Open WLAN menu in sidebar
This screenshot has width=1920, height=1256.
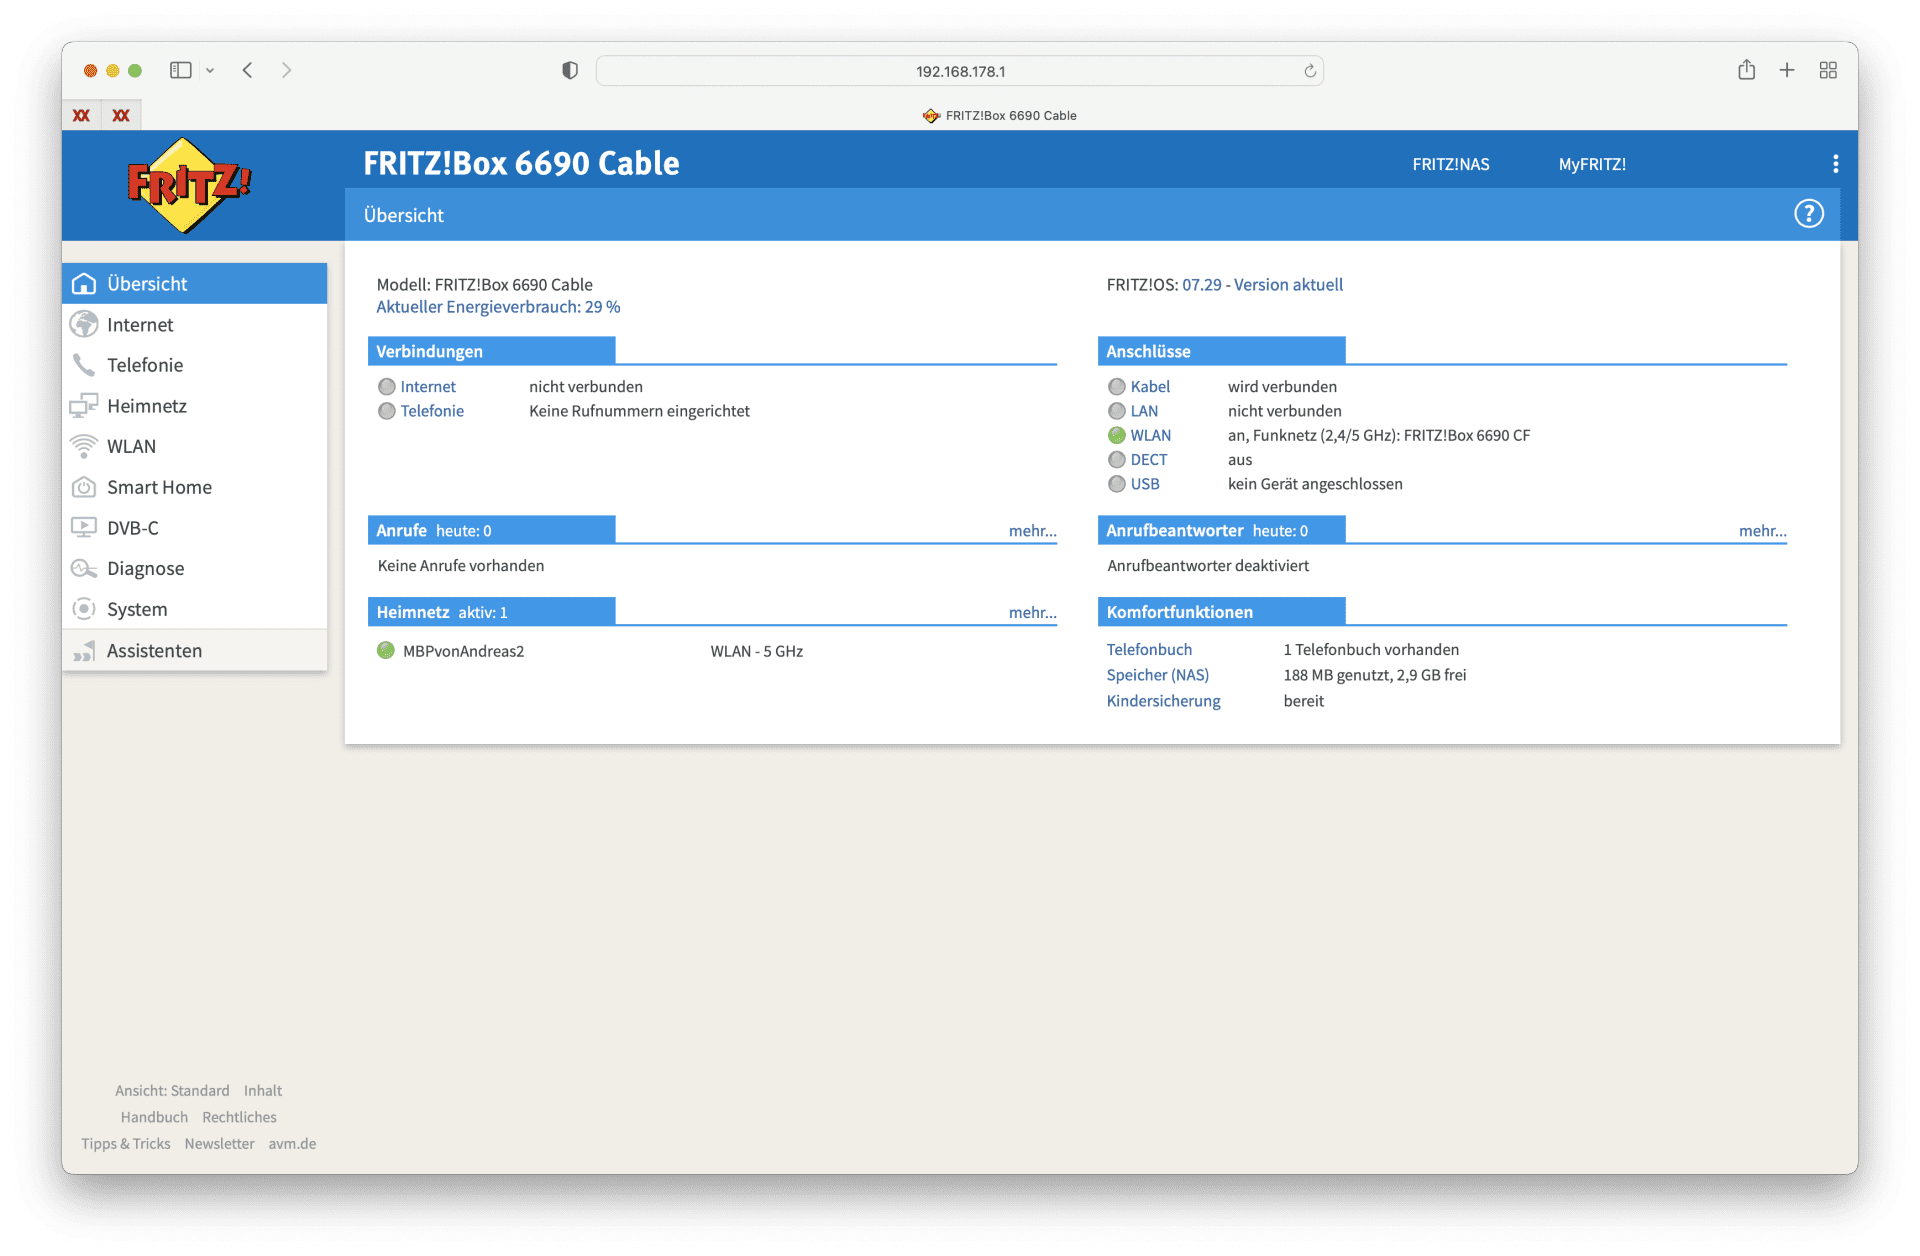(194, 446)
